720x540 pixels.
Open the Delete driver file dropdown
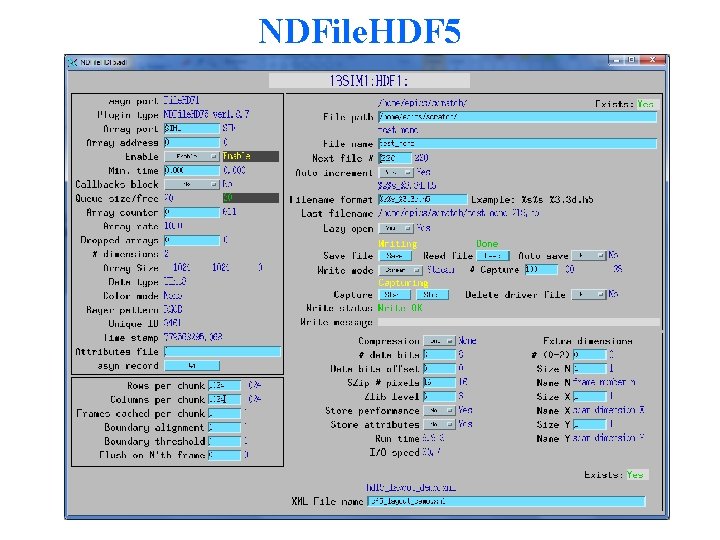click(x=590, y=294)
